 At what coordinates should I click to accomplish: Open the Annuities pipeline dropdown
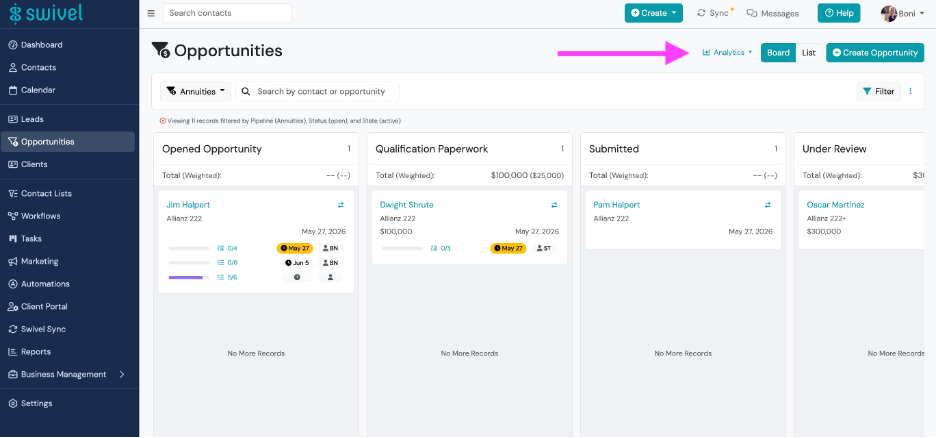[195, 91]
